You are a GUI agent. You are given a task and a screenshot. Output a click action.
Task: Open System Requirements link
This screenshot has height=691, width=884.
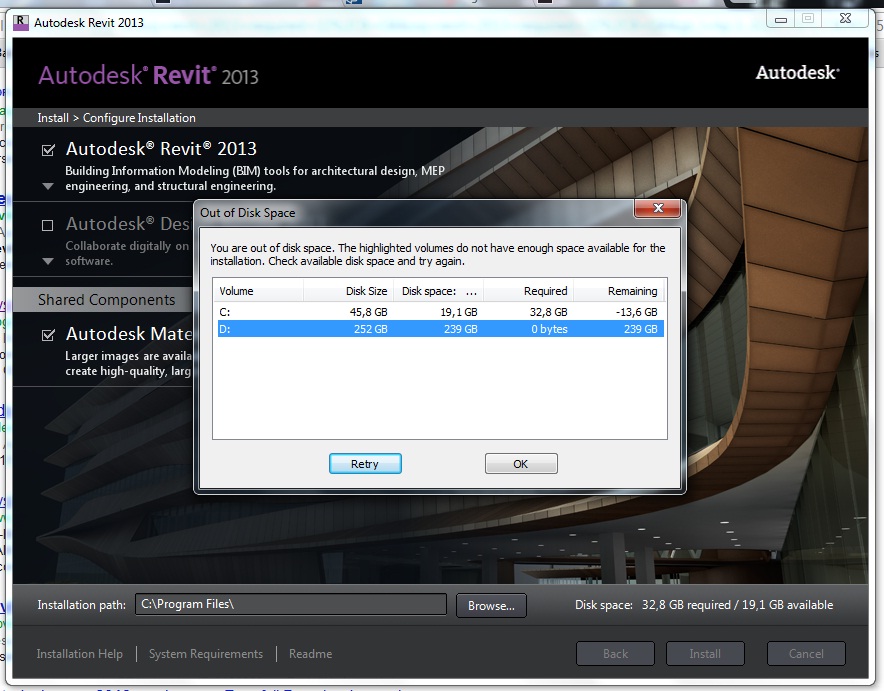pos(206,654)
